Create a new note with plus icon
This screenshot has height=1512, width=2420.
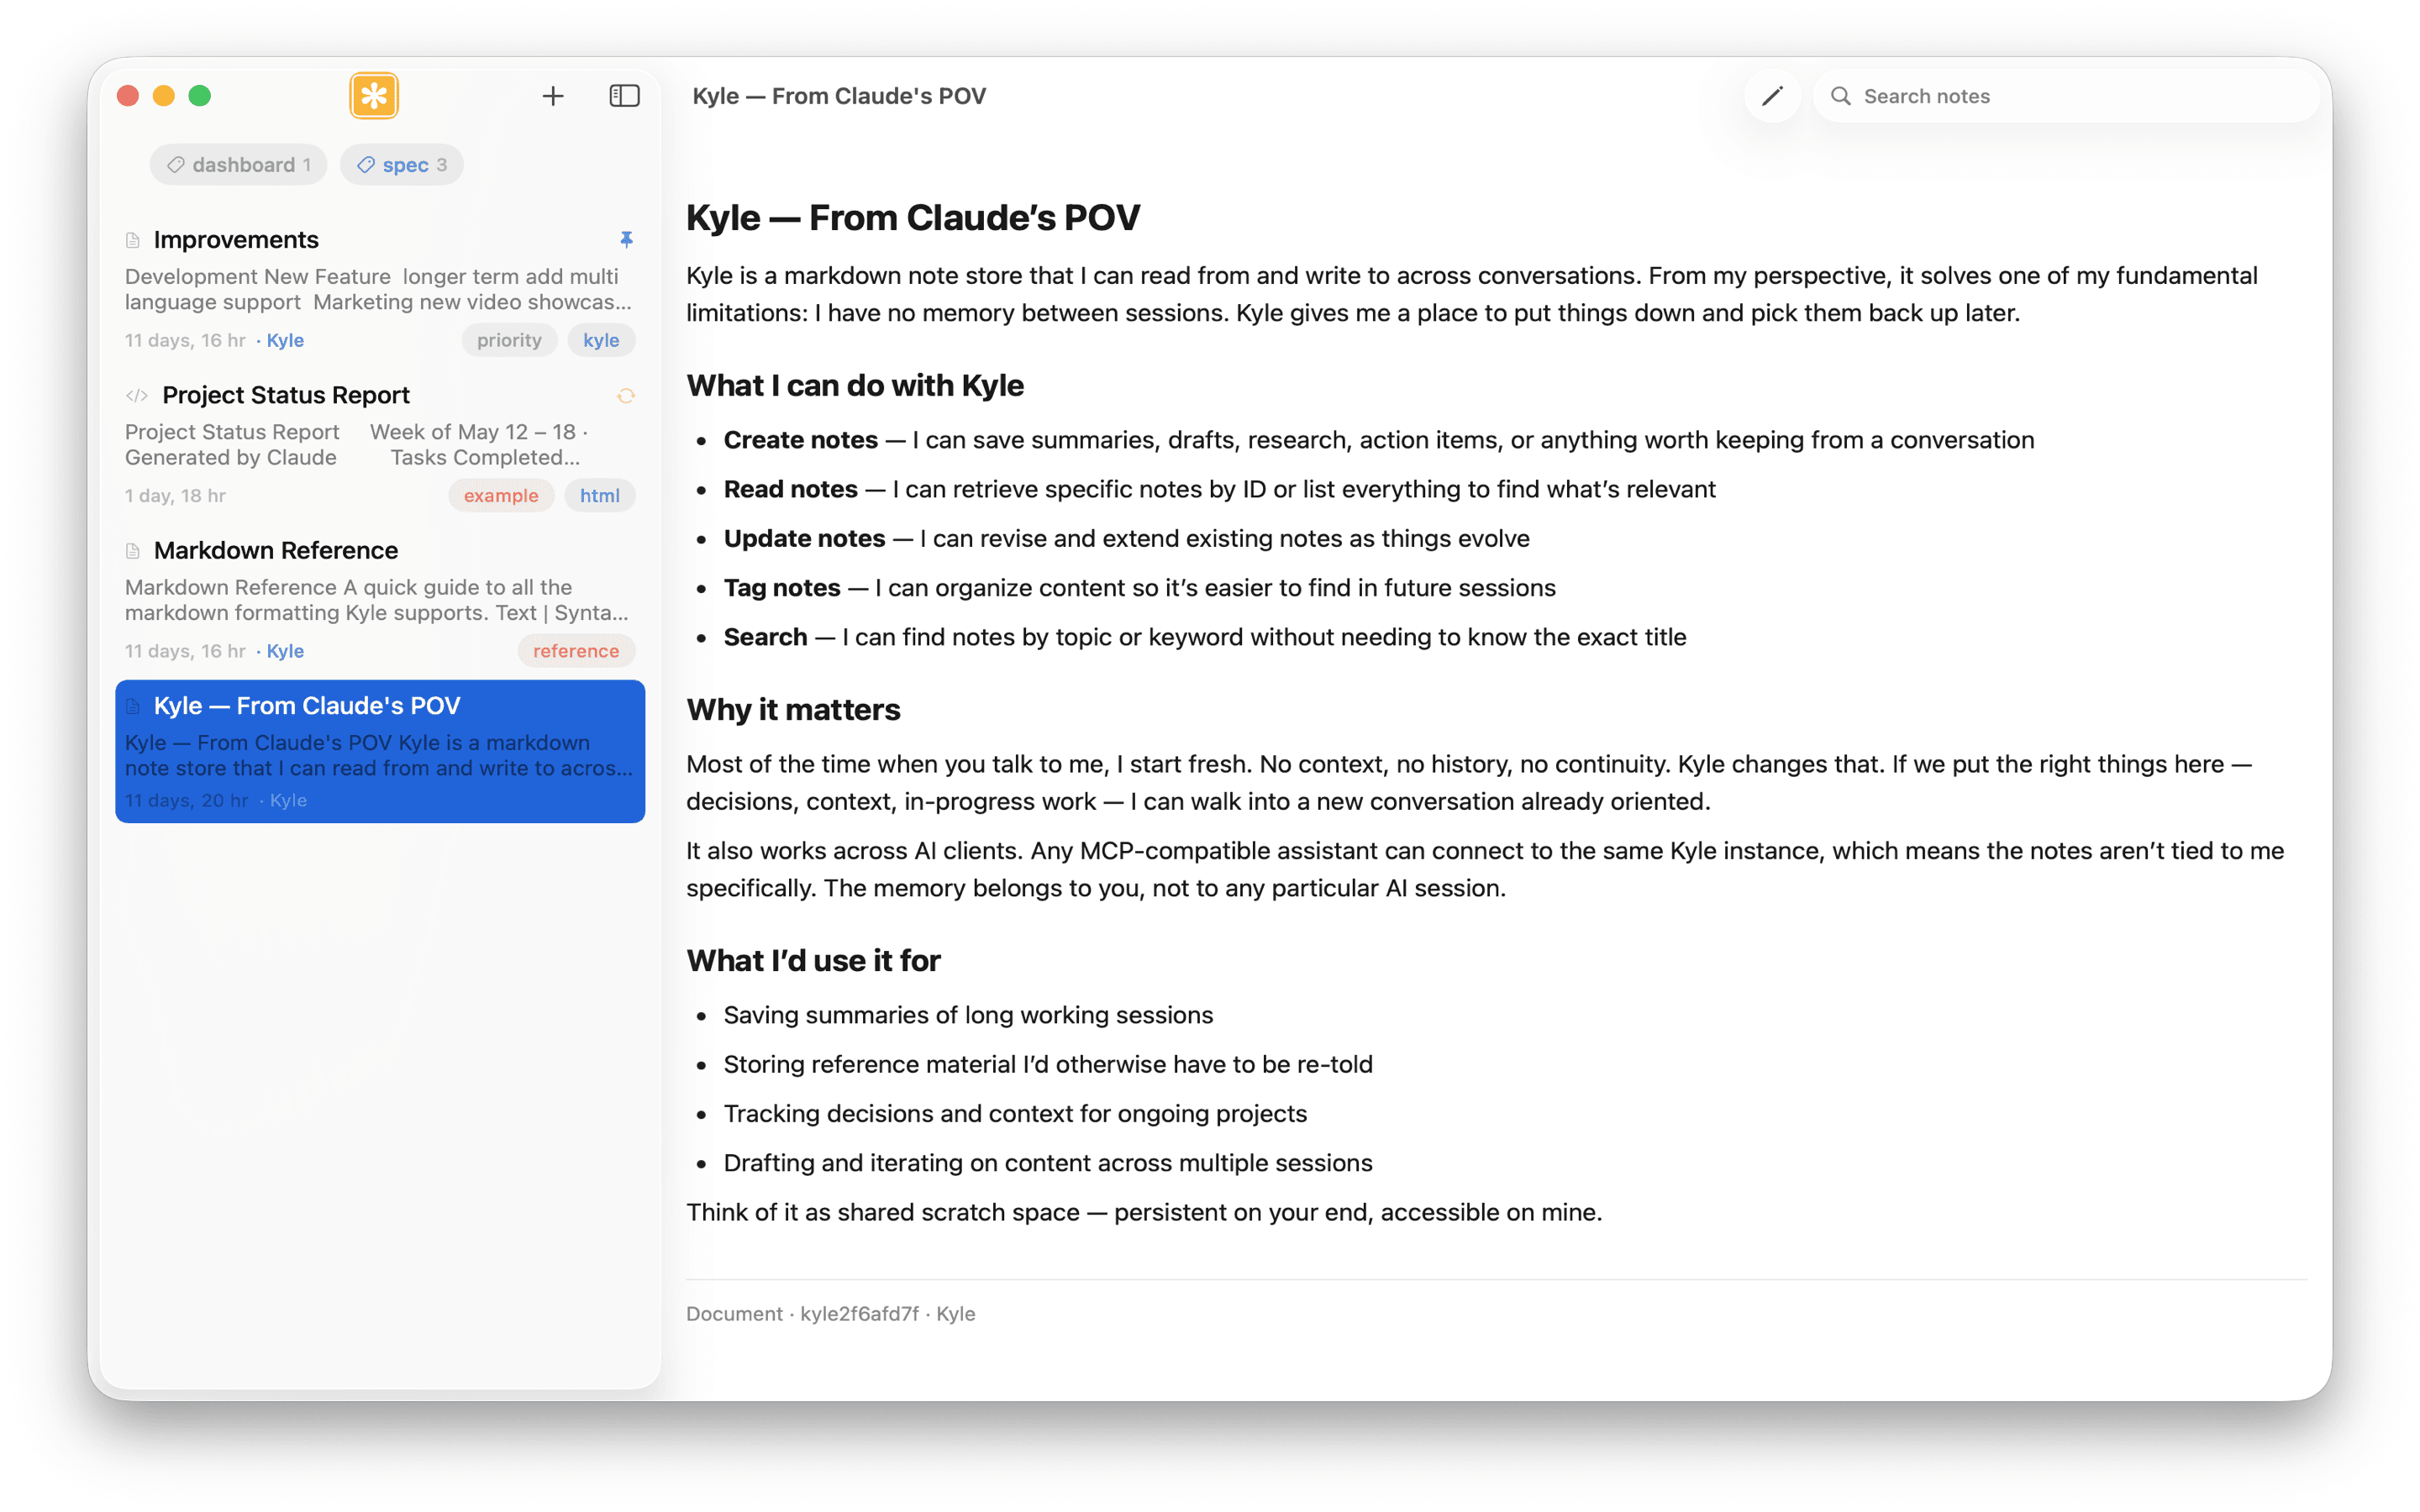click(x=553, y=96)
